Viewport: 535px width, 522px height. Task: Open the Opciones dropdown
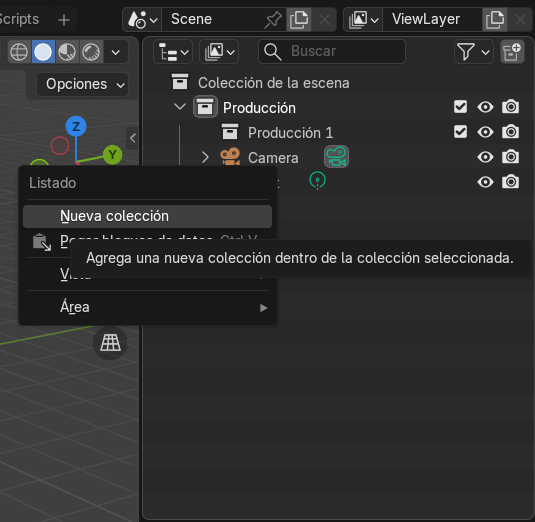pos(83,84)
